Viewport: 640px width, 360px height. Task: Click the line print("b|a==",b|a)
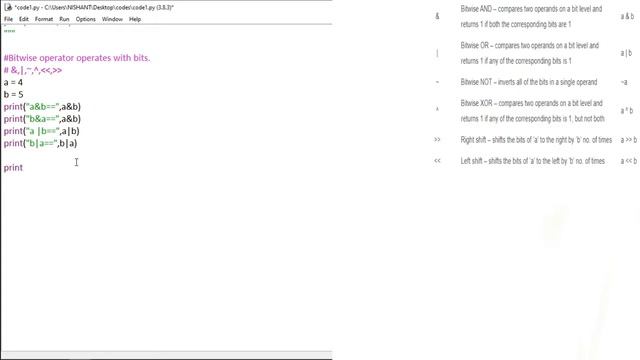(40, 144)
